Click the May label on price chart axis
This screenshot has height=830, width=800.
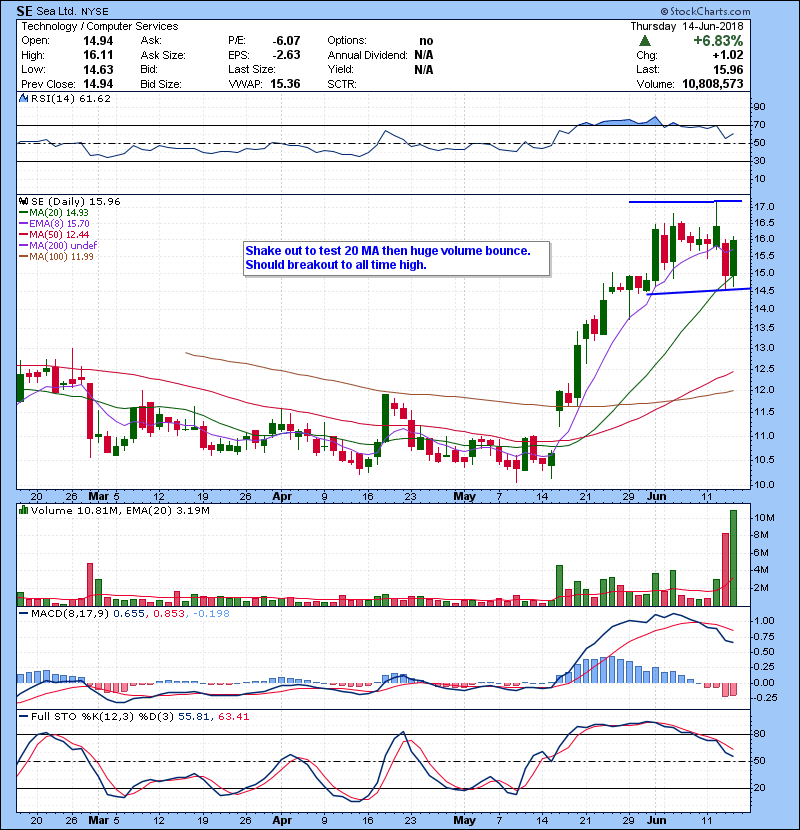pos(464,497)
